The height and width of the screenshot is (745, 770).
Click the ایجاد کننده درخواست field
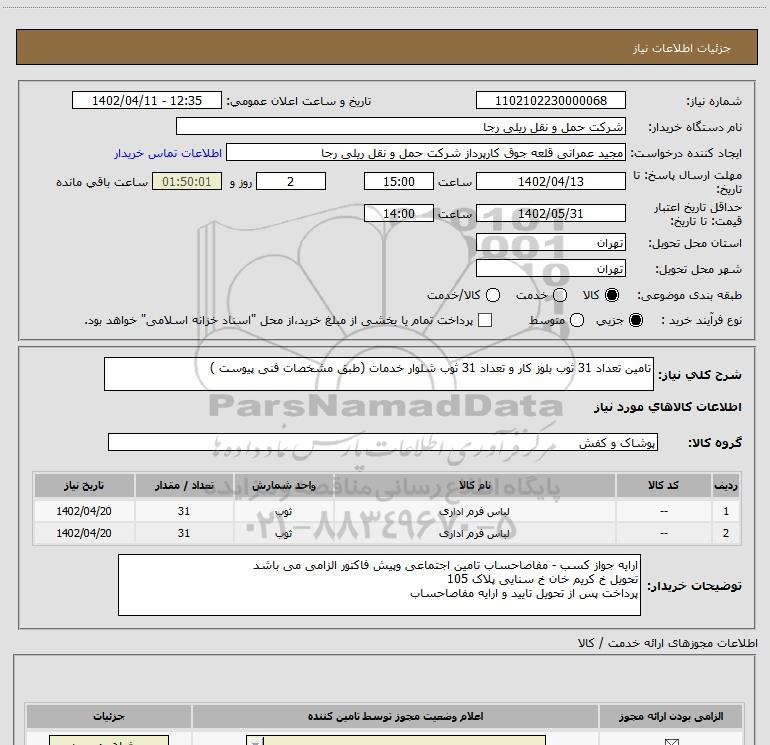click(x=426, y=153)
